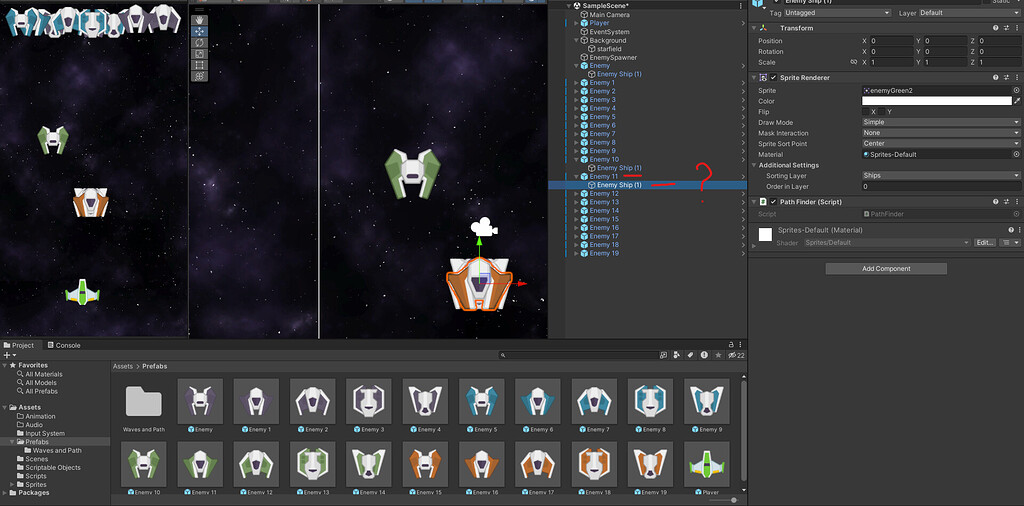Adjust Project thumbnail size slider
Screen dimensions: 1024x506
point(734,500)
